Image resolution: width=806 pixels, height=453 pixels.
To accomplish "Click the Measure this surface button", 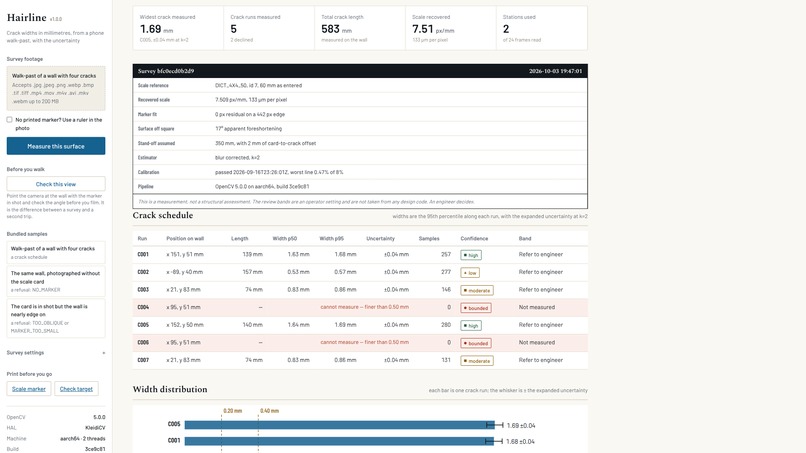I will click(56, 146).
